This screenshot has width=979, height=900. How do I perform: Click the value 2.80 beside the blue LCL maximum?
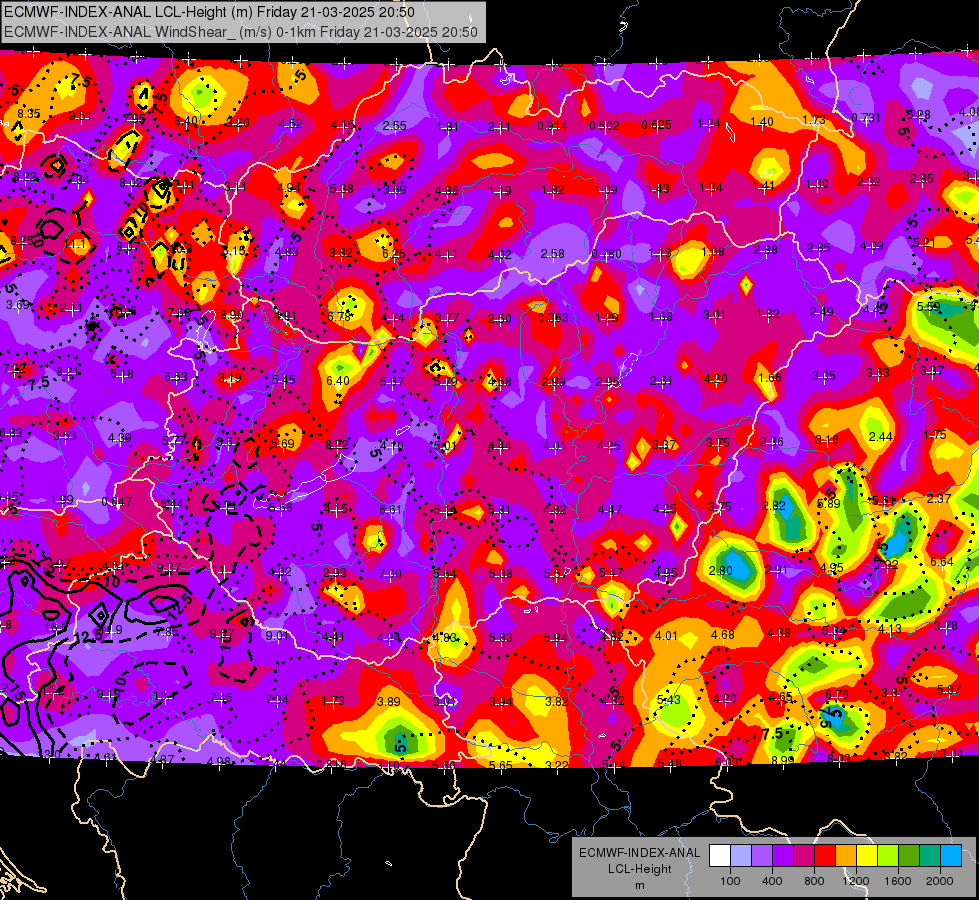click(x=721, y=570)
